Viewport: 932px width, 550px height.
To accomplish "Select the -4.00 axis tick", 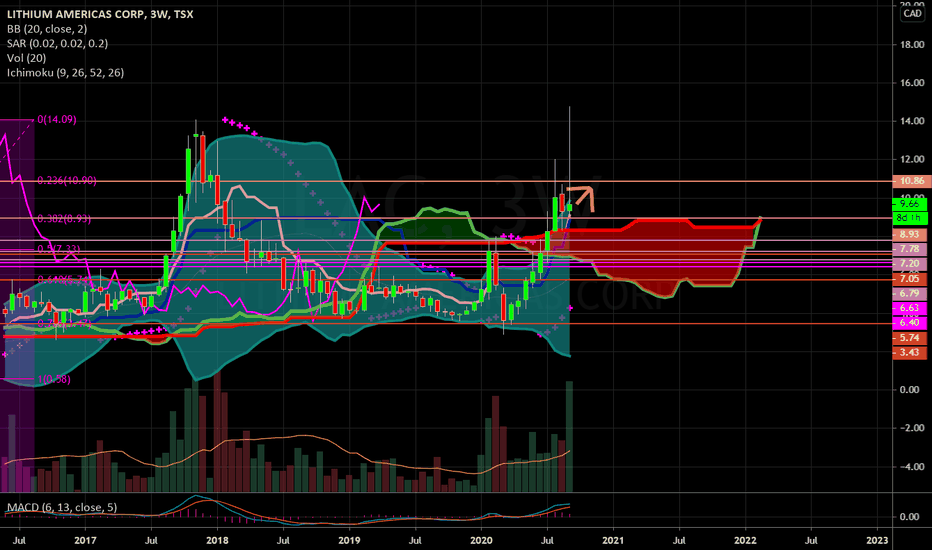I will (x=911, y=467).
